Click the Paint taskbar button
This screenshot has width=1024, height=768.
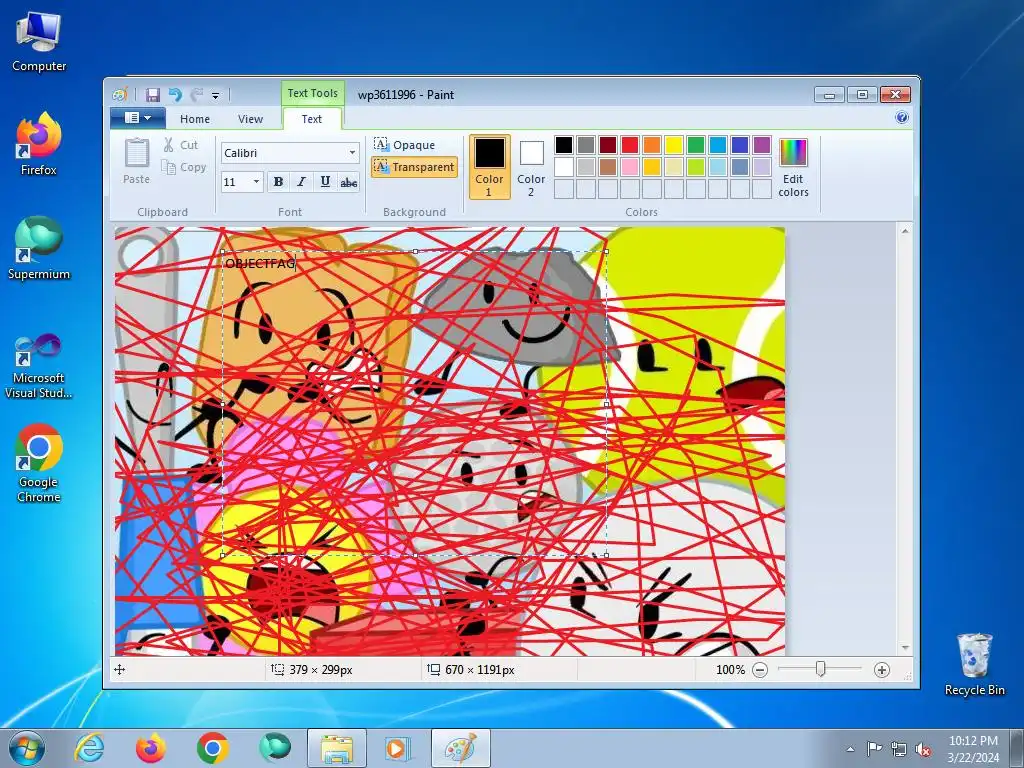click(460, 748)
